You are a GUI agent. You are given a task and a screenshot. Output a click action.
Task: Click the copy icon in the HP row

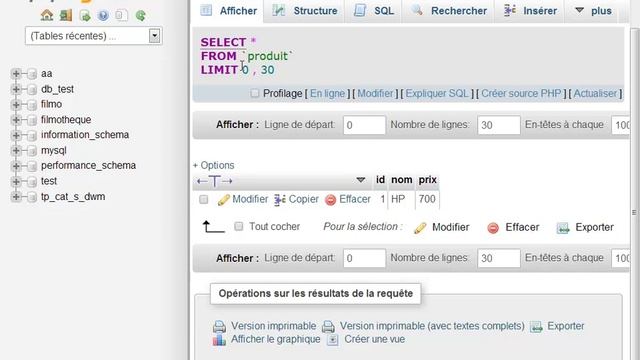click(280, 200)
